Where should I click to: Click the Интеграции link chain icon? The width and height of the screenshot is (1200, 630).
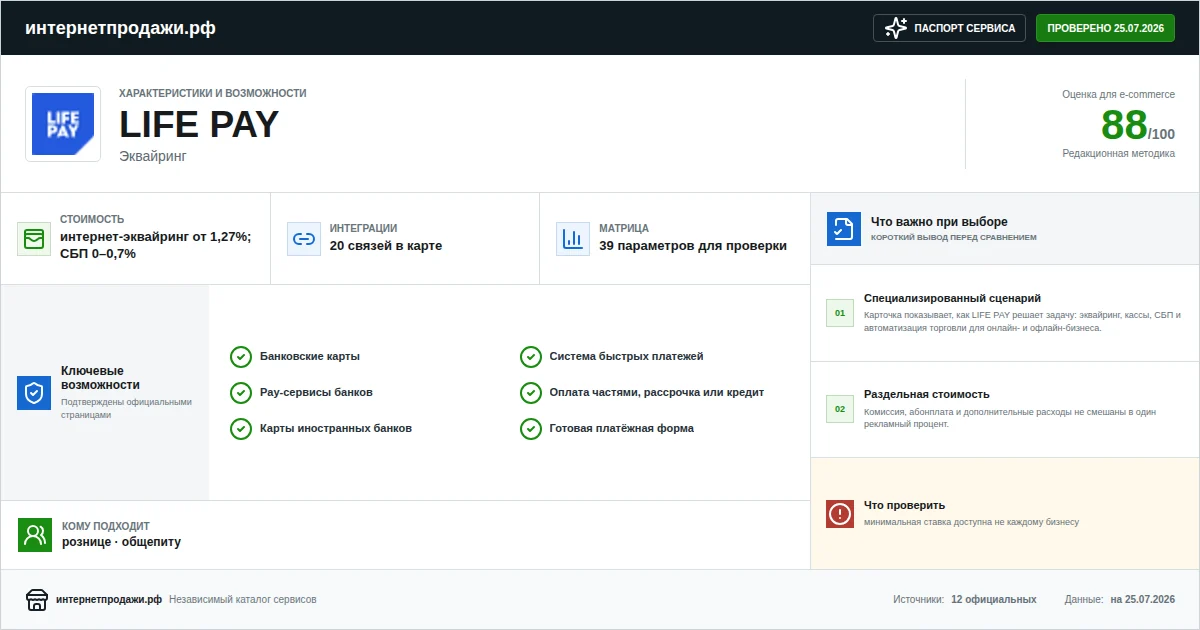tap(304, 239)
